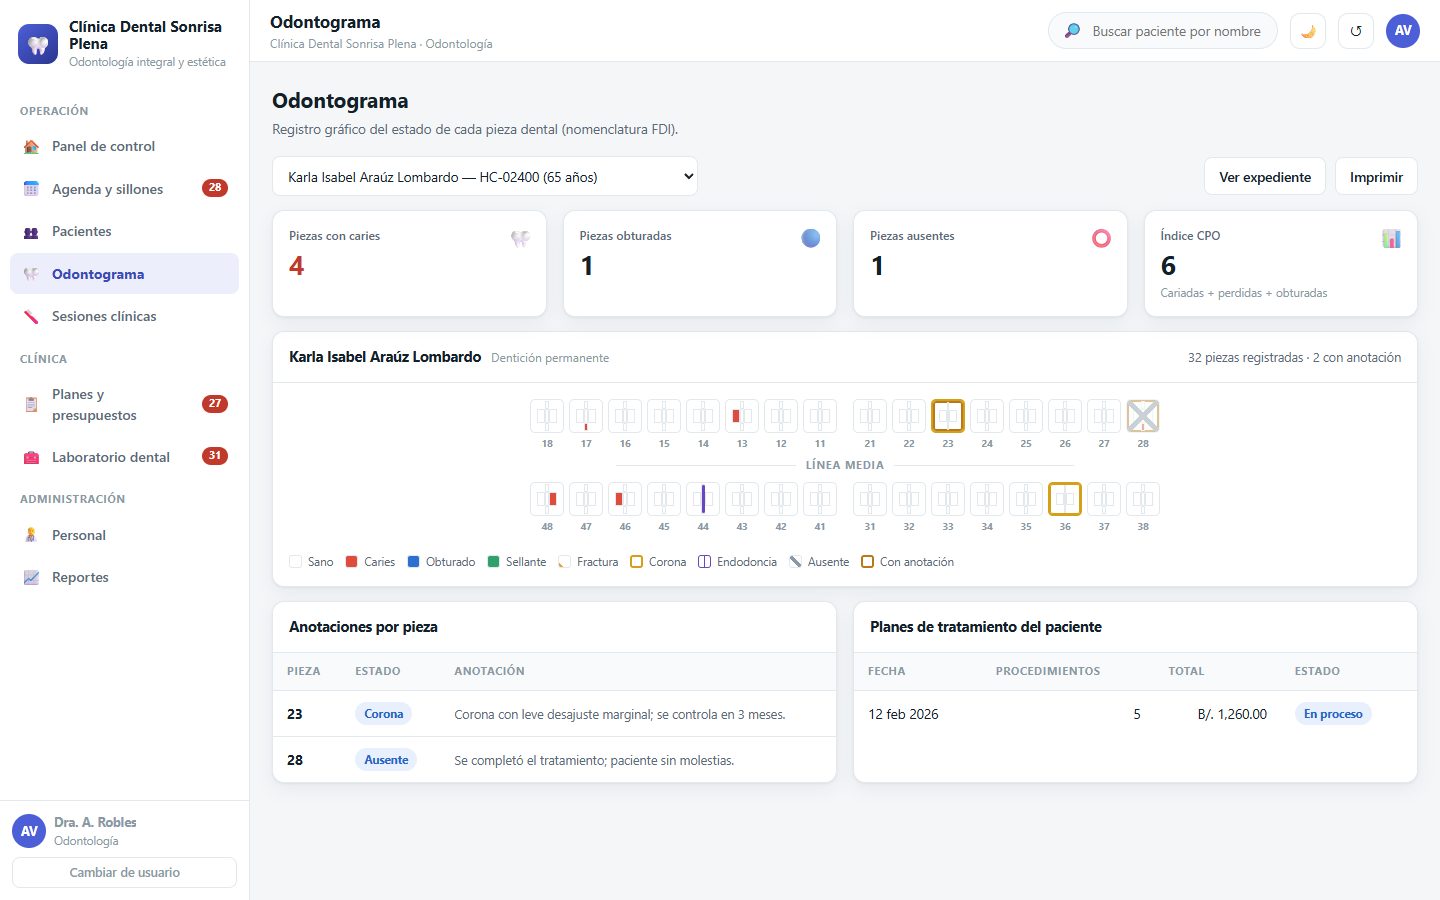
Task: Click the Cambiar de usuario button
Action: click(124, 872)
